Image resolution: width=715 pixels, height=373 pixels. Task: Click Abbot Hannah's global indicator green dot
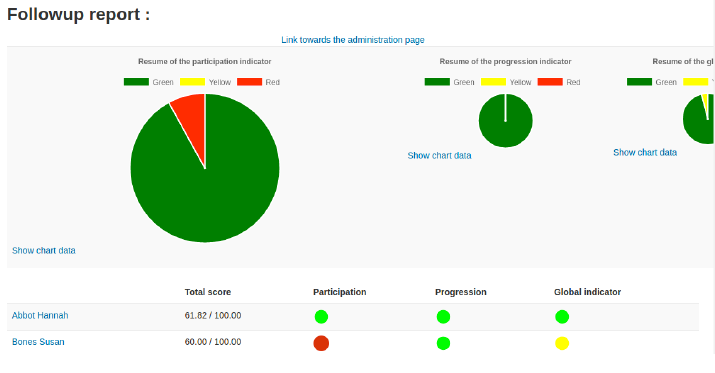pos(562,316)
